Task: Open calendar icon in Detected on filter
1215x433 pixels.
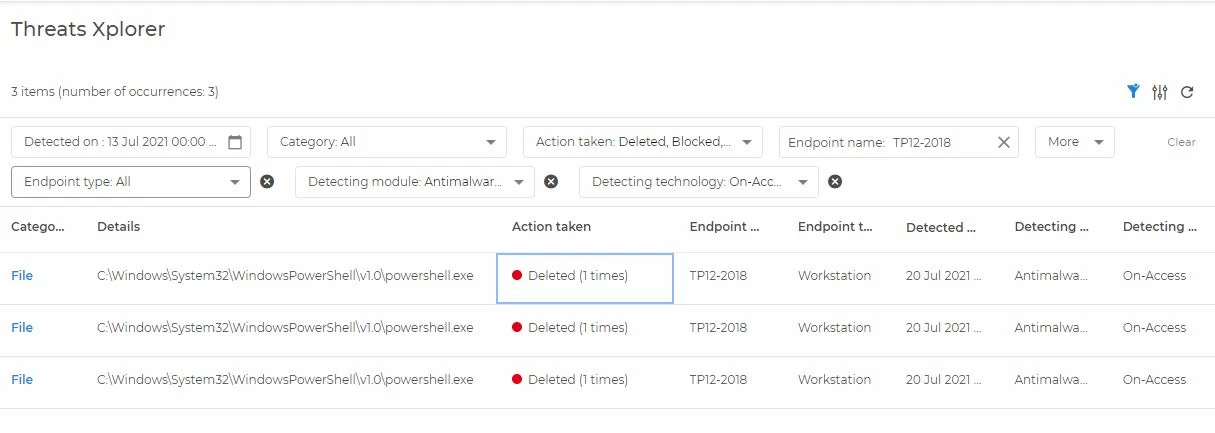Action: click(235, 142)
